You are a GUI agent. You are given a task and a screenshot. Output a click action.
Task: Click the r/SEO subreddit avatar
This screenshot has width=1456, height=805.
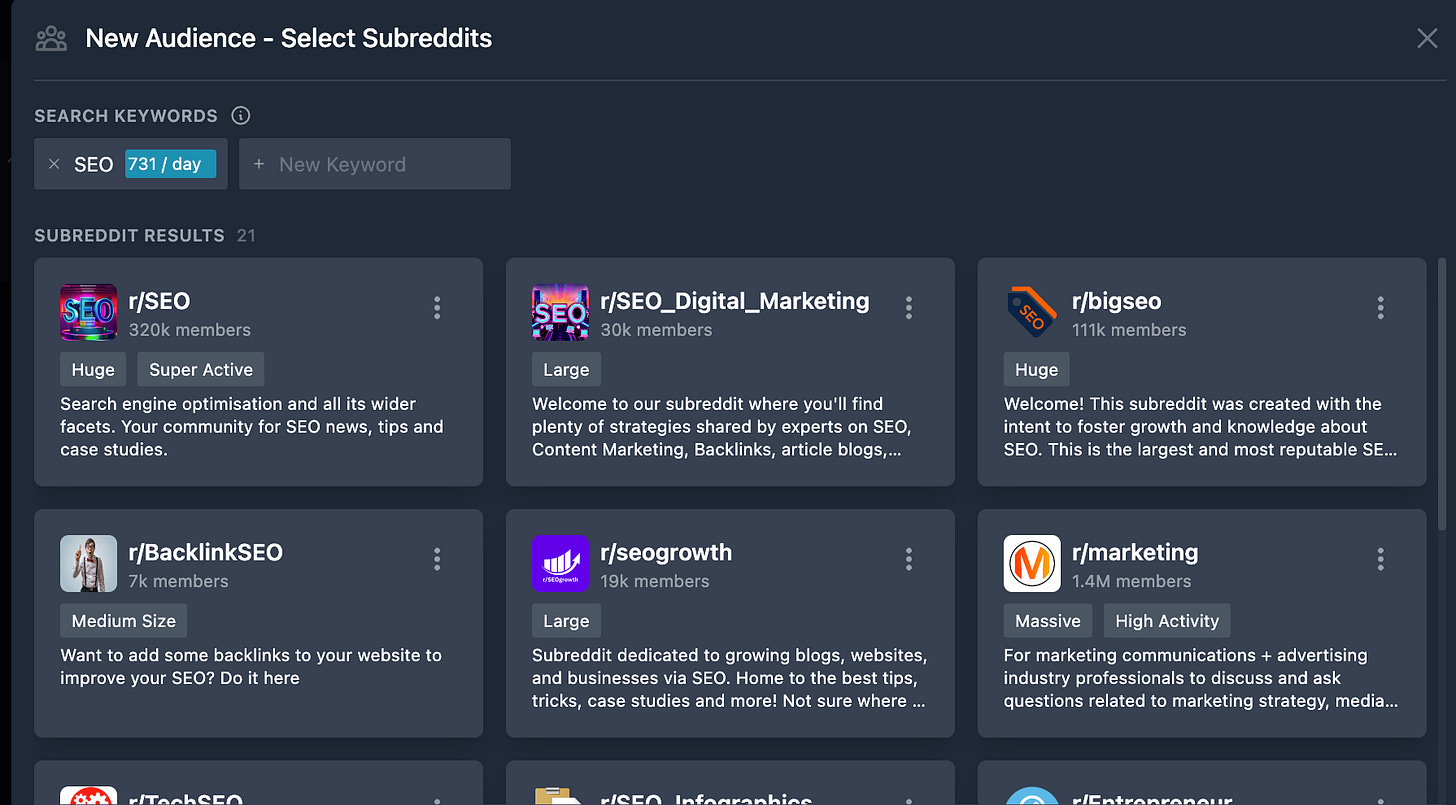pos(89,313)
